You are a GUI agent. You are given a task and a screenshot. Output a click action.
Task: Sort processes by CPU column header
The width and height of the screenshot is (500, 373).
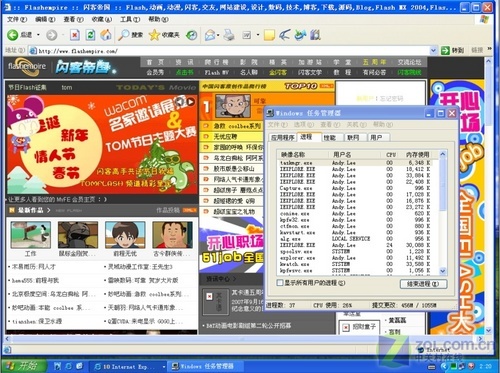pyautogui.click(x=390, y=154)
